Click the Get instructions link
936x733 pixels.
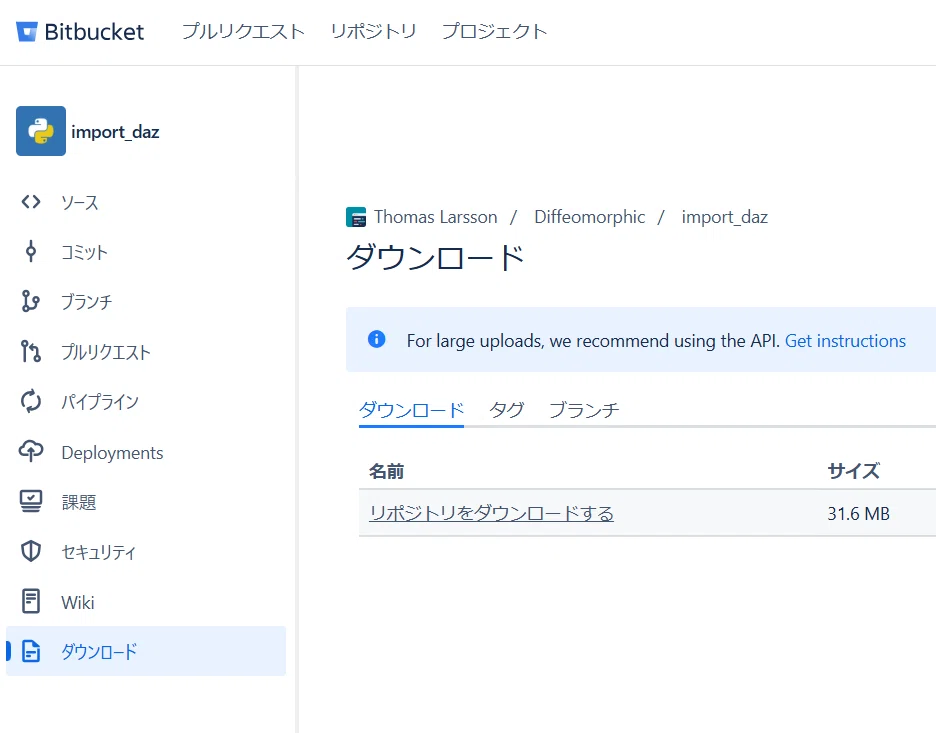(845, 341)
